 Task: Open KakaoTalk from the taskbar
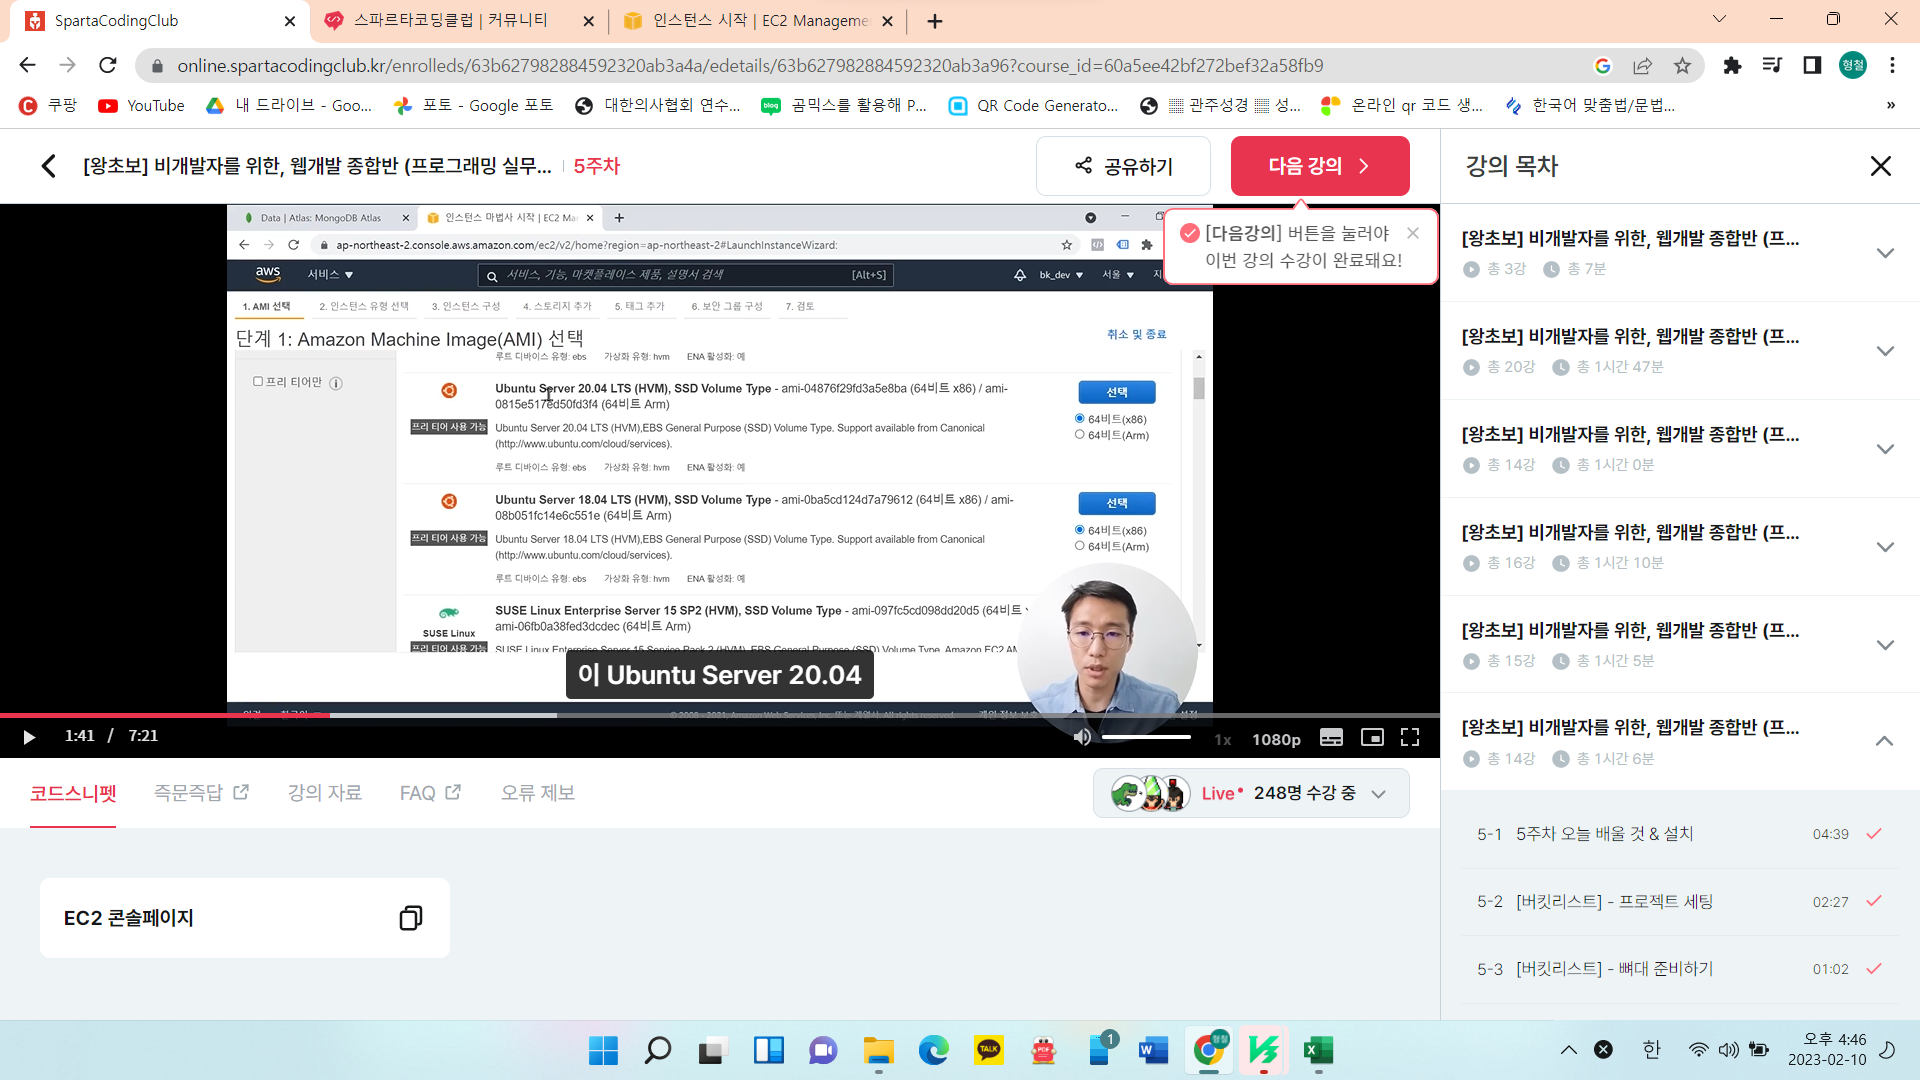[x=988, y=1050]
